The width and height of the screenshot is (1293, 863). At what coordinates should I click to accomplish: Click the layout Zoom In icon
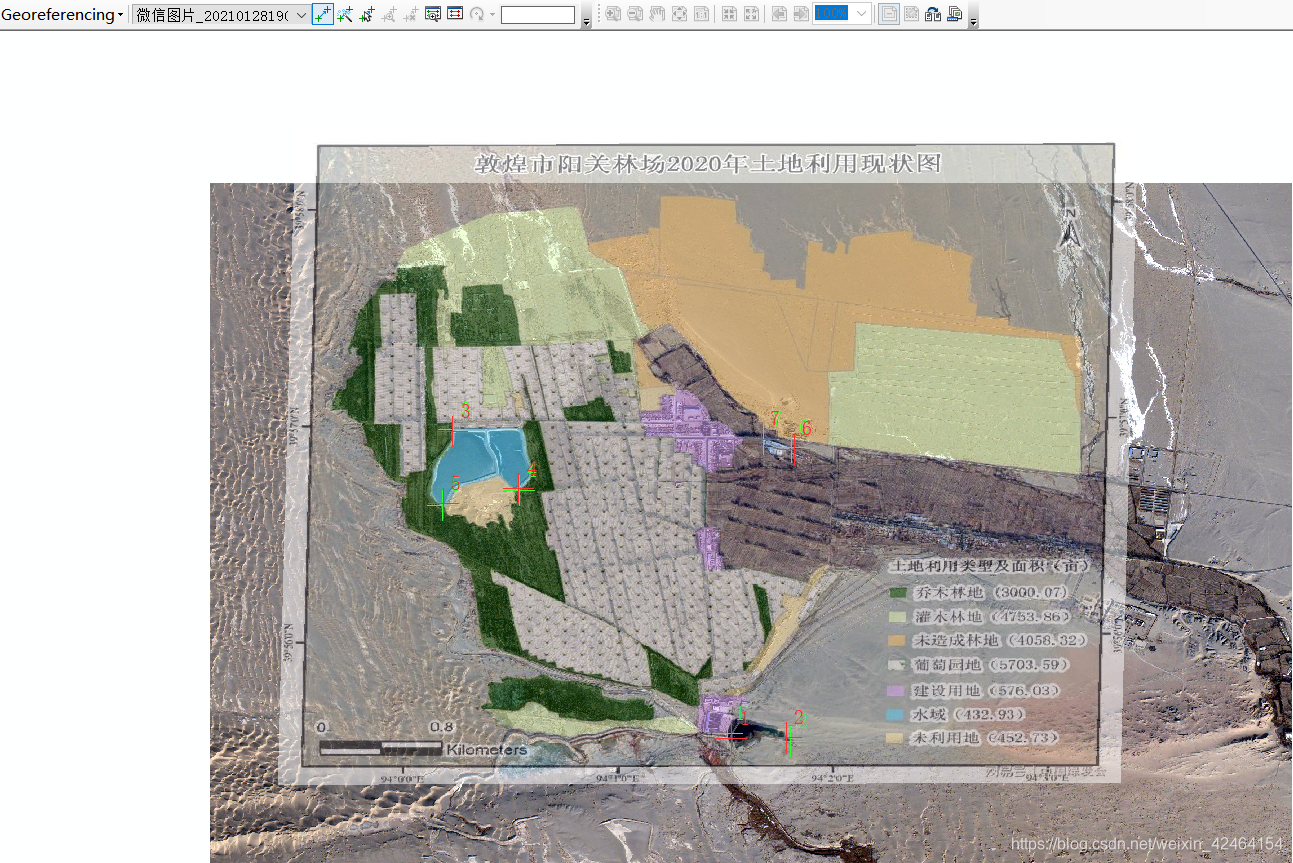tap(613, 14)
